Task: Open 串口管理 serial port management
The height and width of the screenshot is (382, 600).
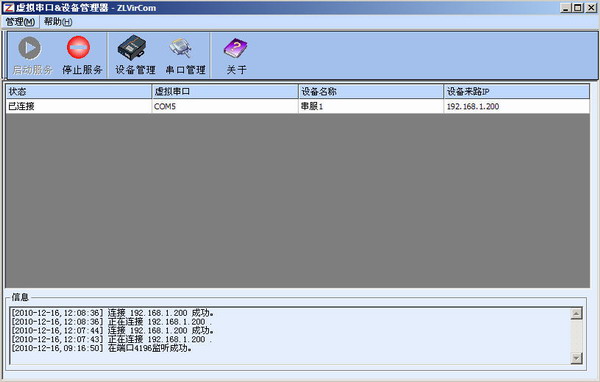Action: click(x=180, y=48)
